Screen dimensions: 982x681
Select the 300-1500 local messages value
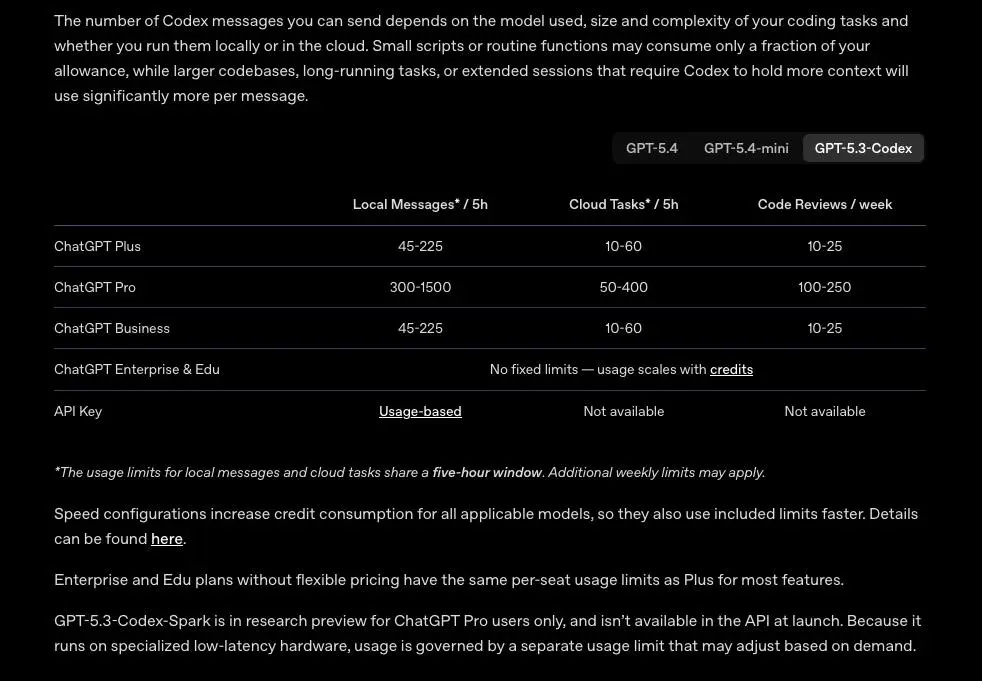pyautogui.click(x=420, y=287)
